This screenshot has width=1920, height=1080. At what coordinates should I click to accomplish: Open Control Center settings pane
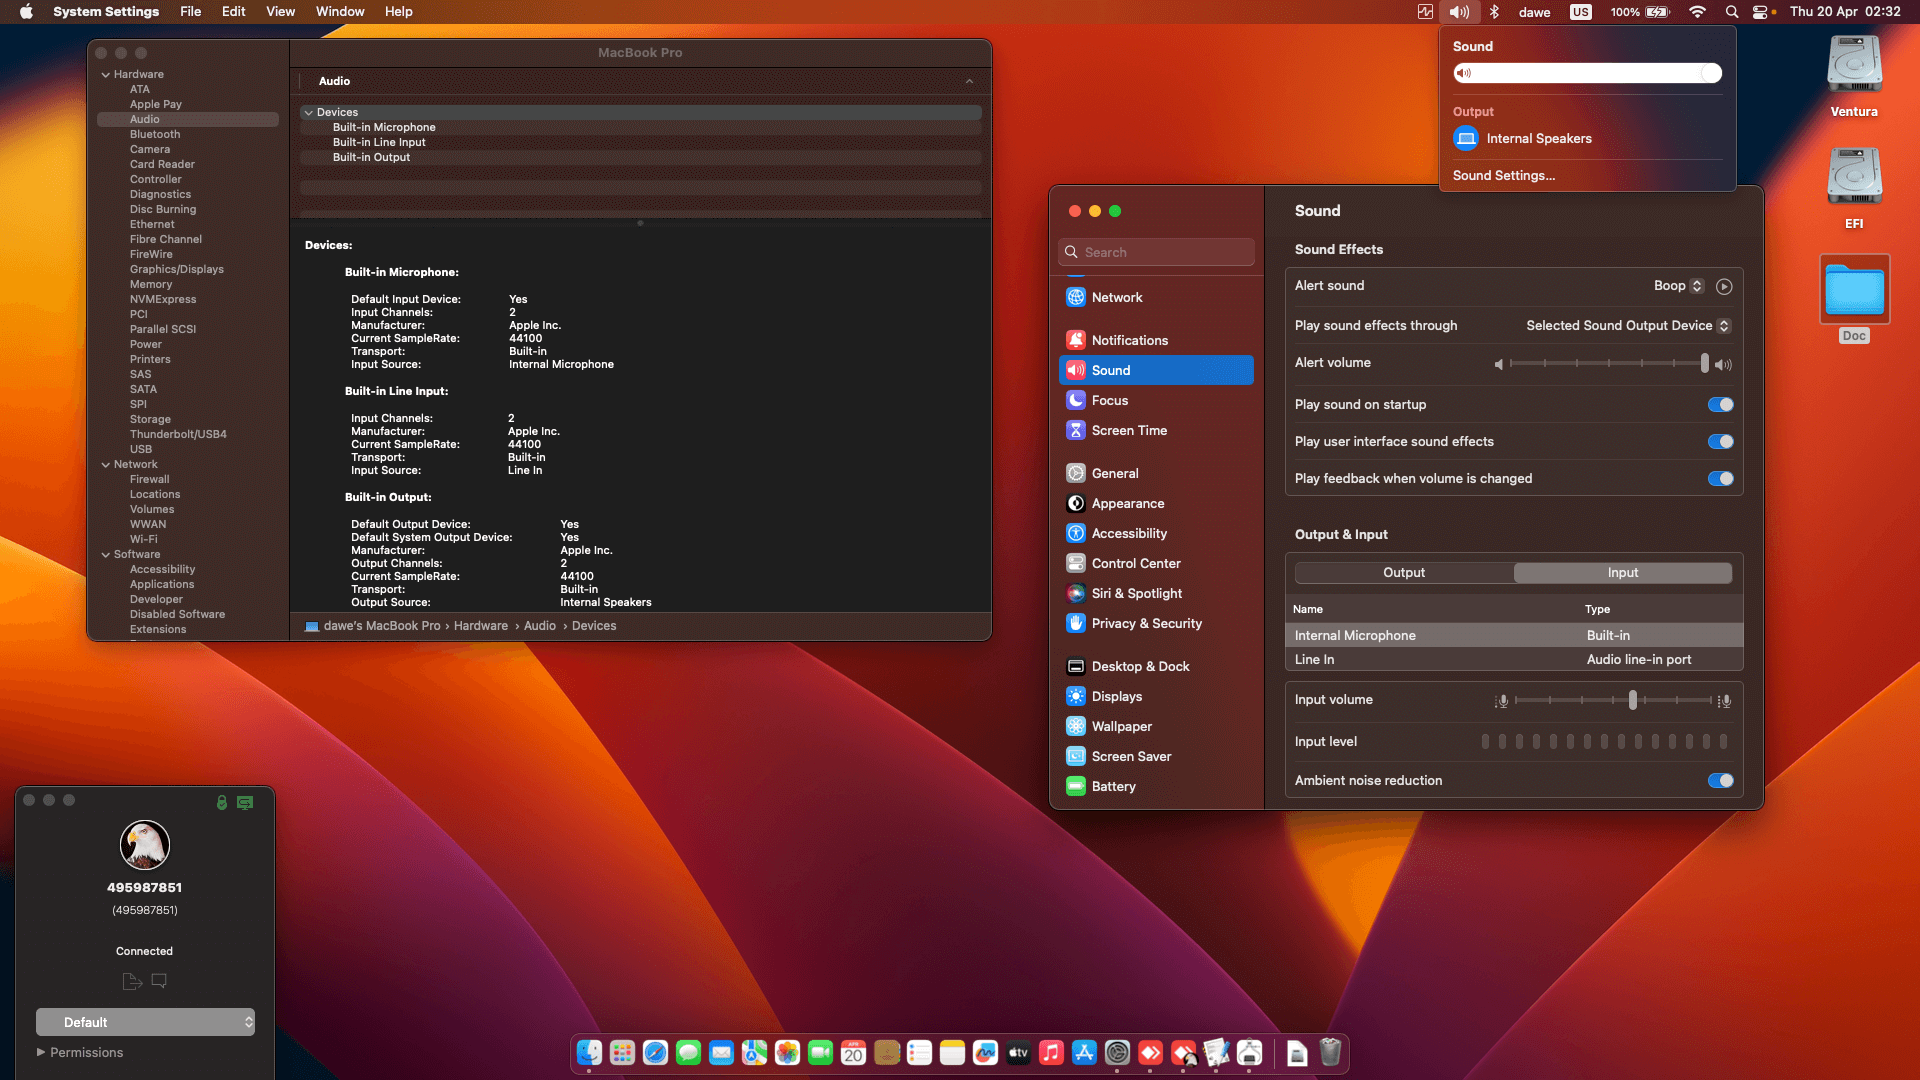(x=1135, y=563)
